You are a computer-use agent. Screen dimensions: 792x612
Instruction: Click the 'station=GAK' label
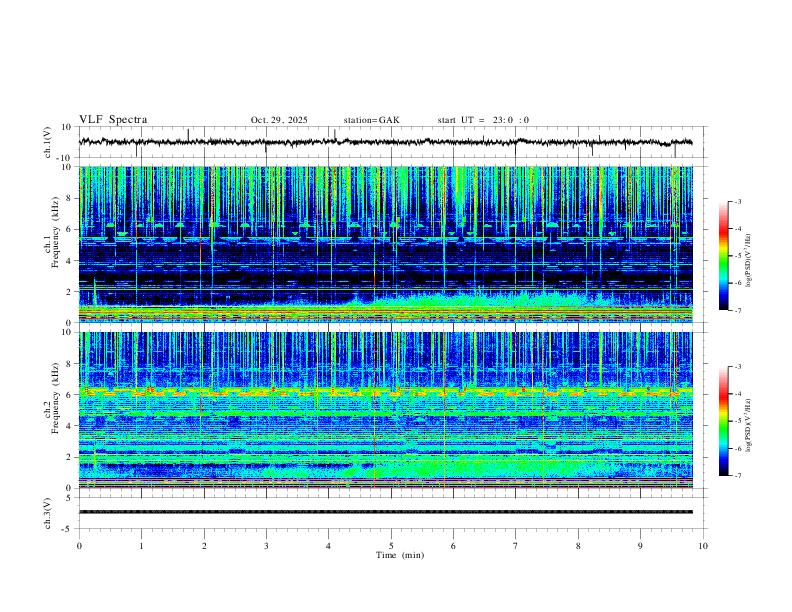[x=371, y=120]
